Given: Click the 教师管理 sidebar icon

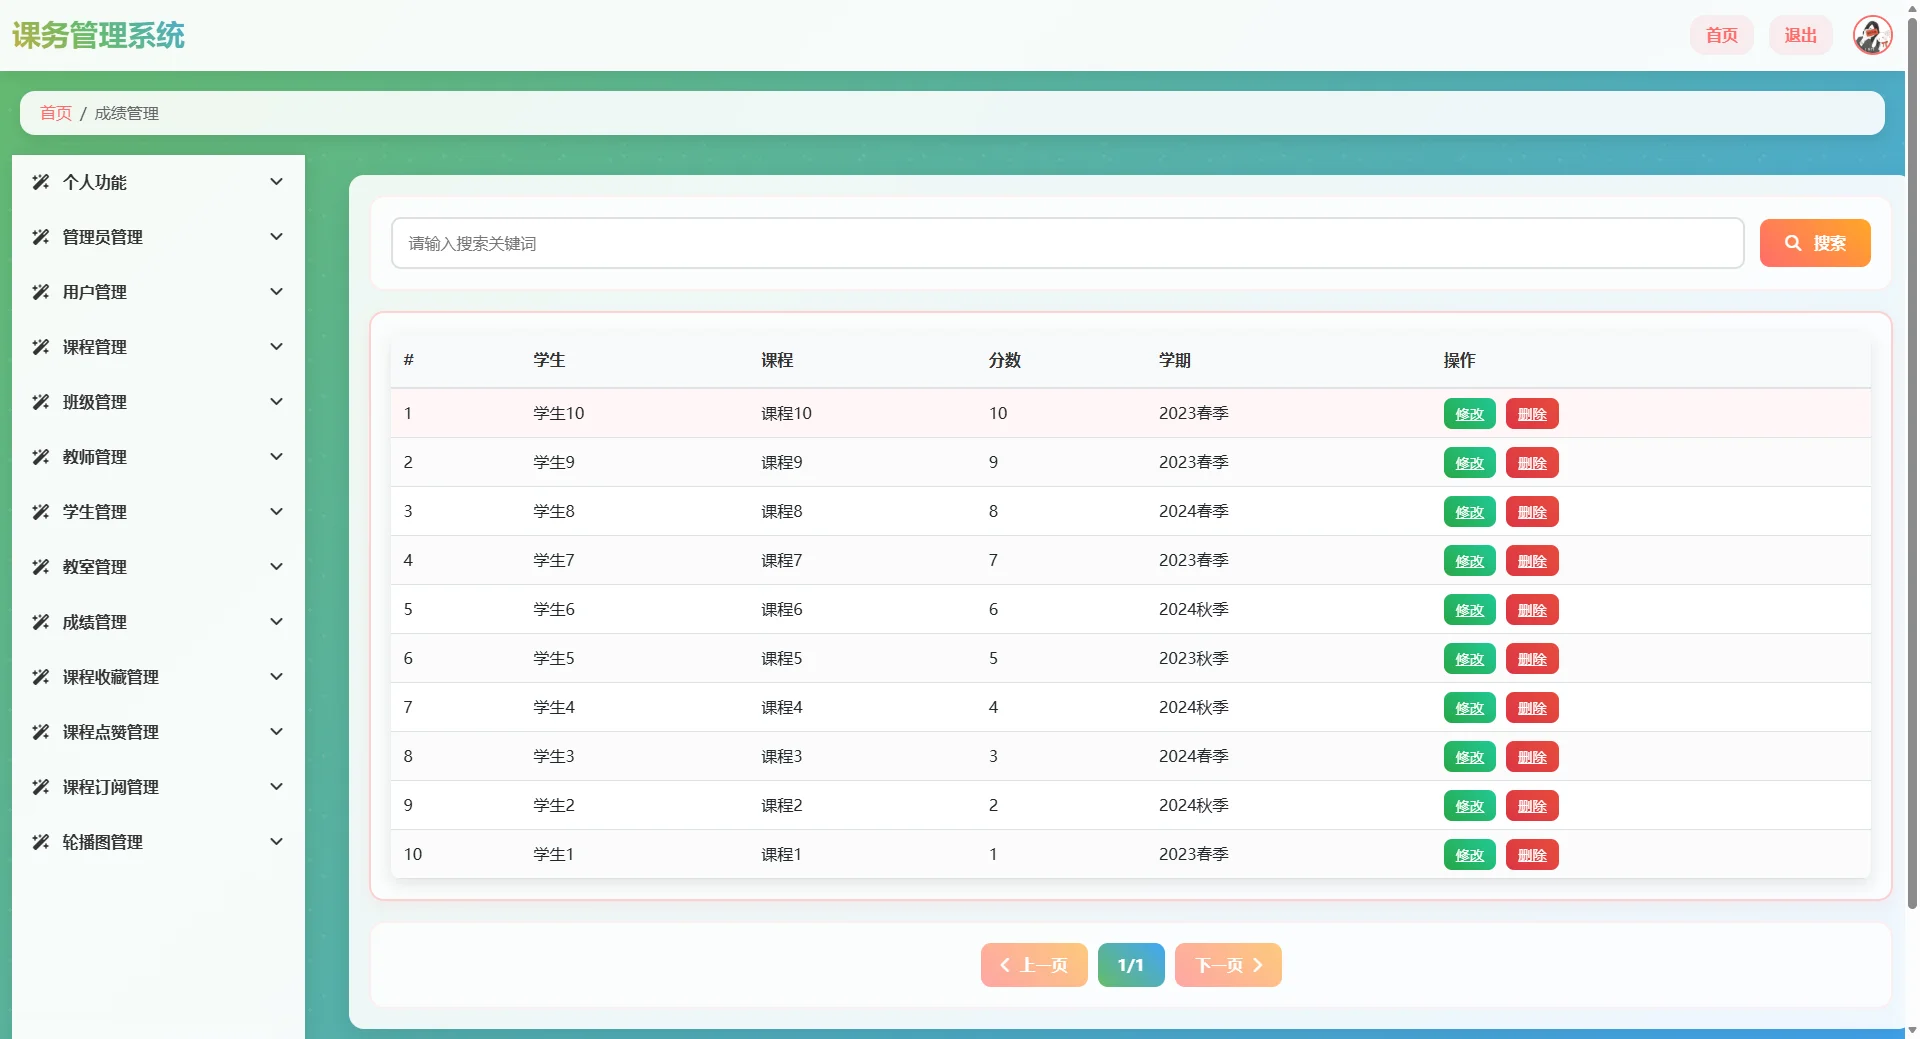Looking at the screenshot, I should pyautogui.click(x=40, y=456).
